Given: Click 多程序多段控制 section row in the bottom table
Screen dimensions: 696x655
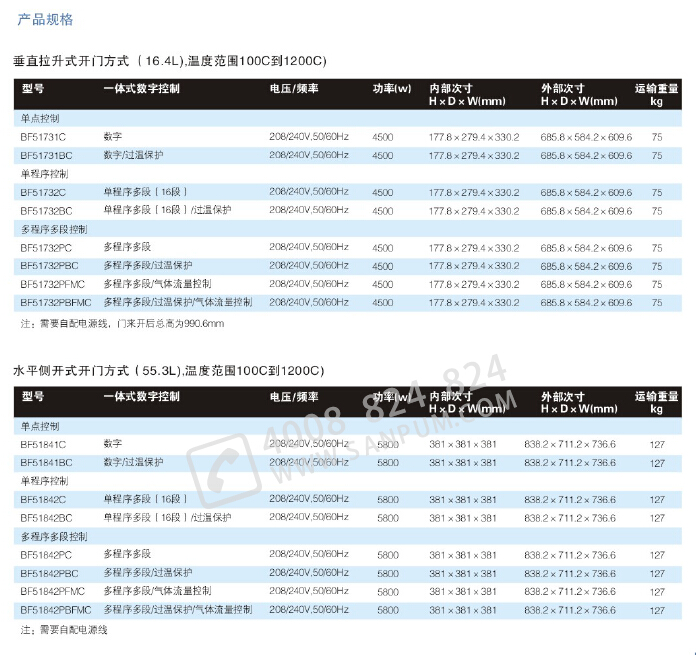Looking at the screenshot, I should click(x=54, y=536).
